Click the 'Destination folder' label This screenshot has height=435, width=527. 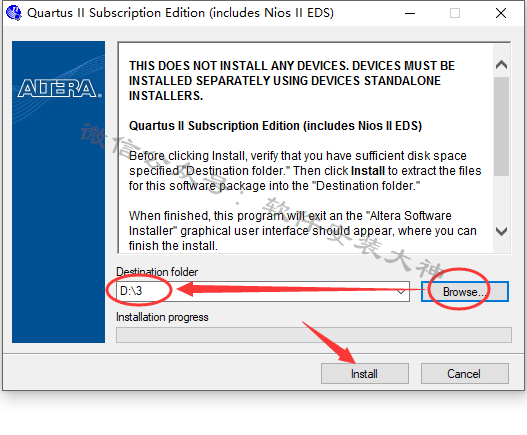(157, 272)
